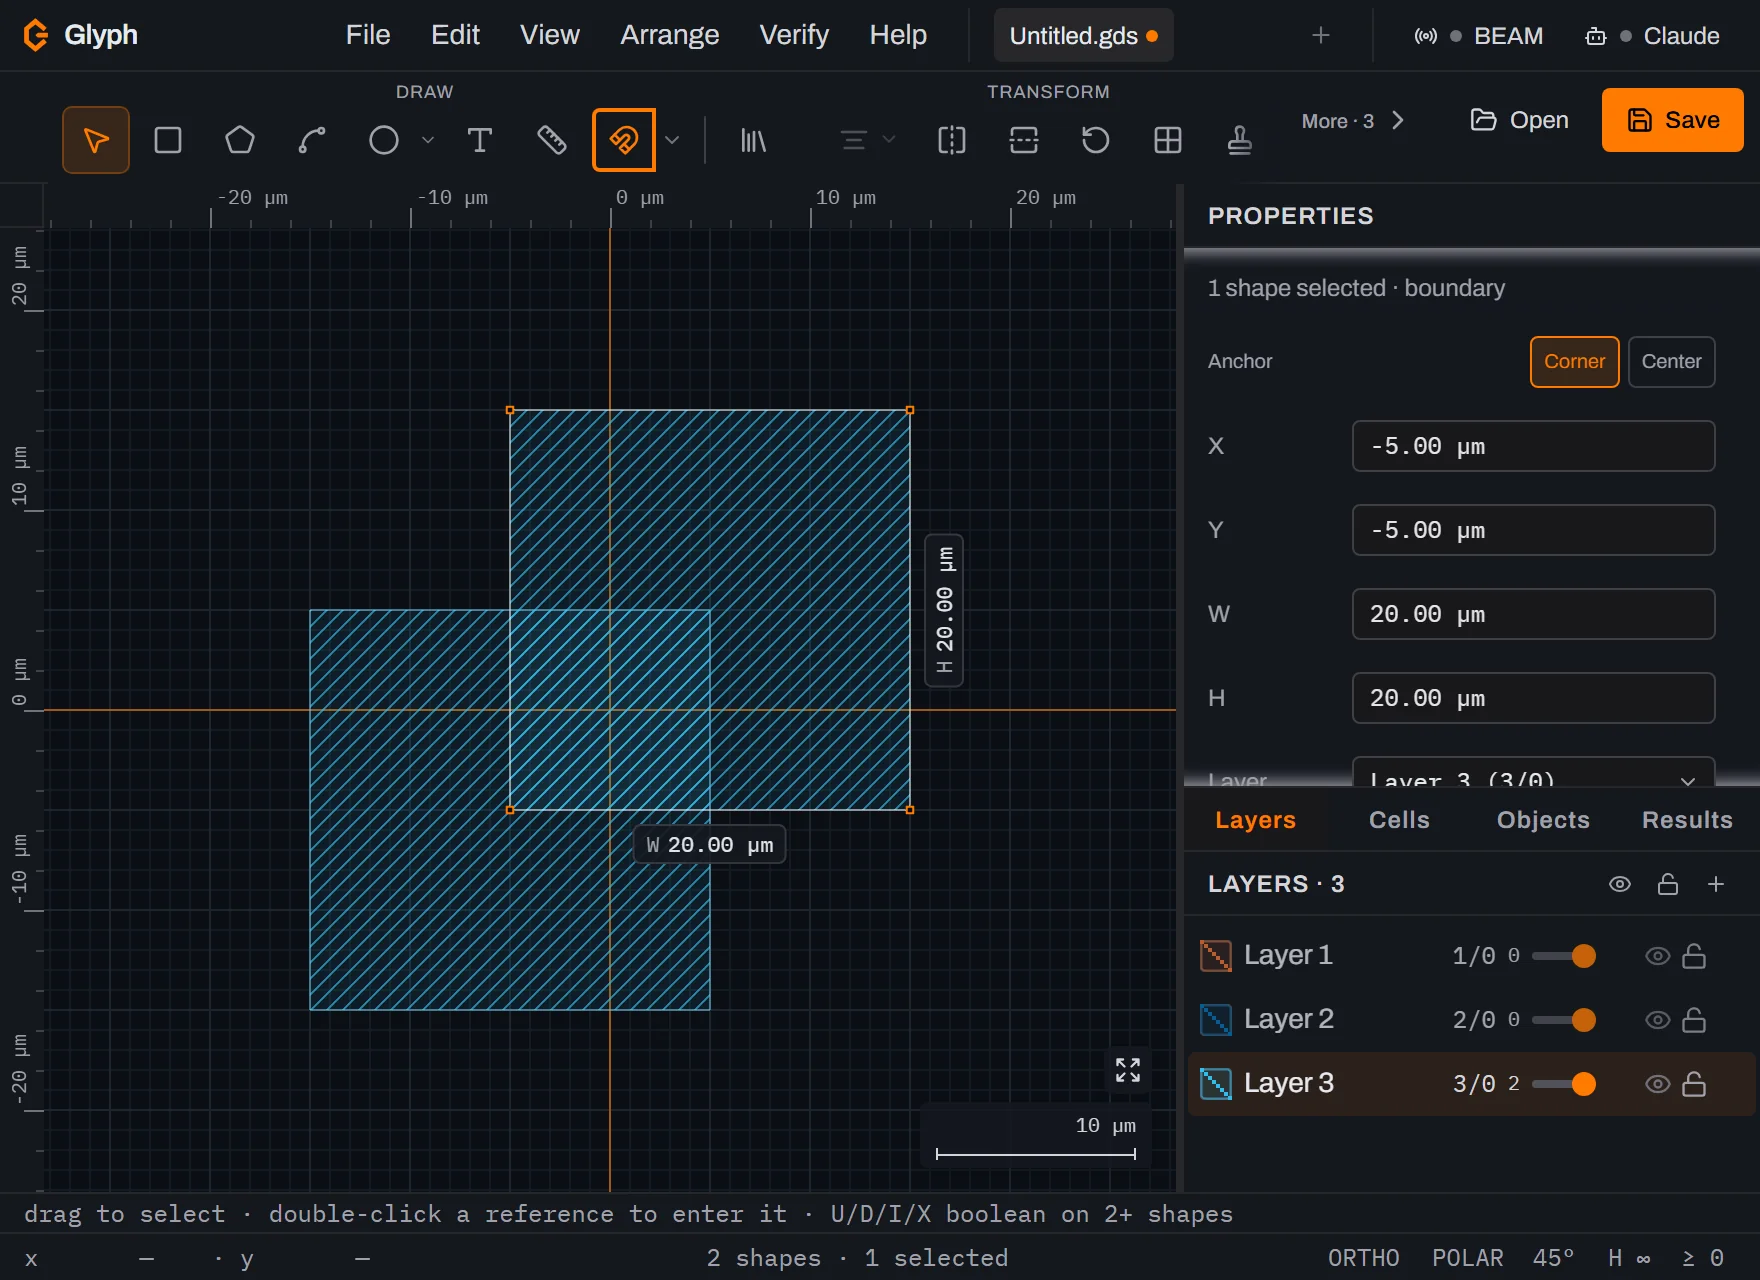Set anchor to Center
The height and width of the screenshot is (1280, 1760).
coord(1672,362)
